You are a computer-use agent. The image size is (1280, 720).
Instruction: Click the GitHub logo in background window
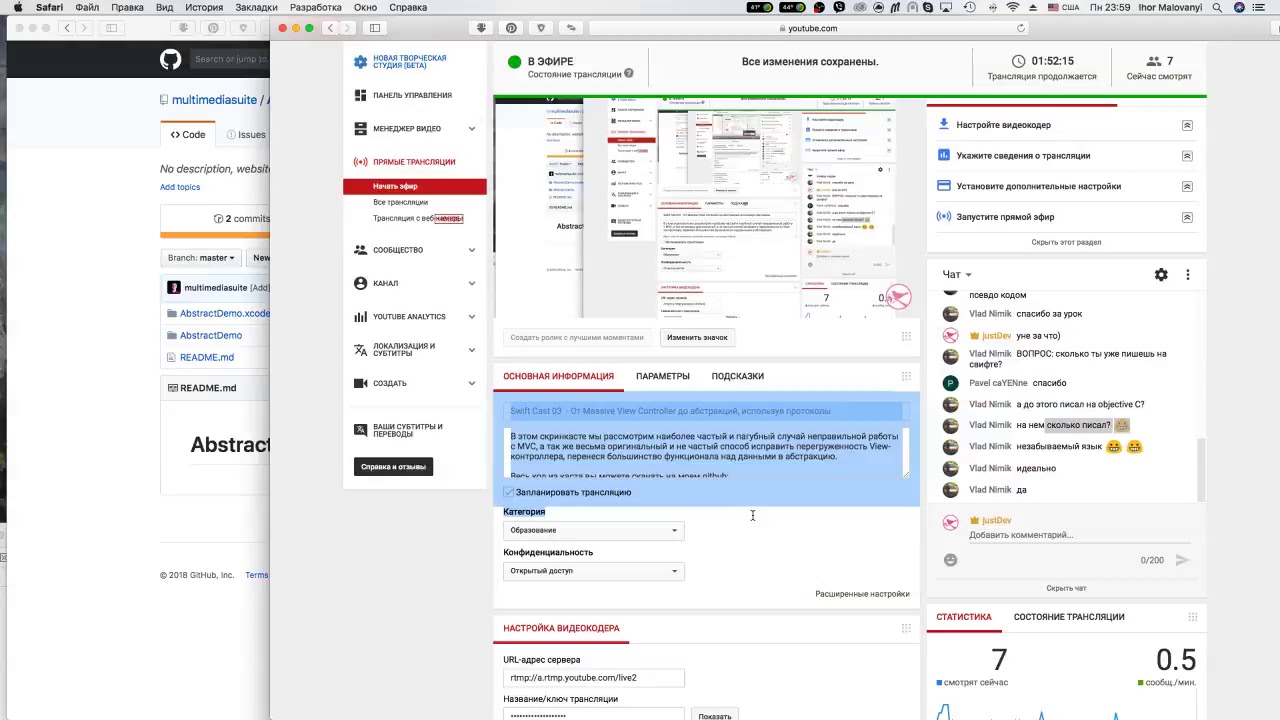(x=170, y=59)
